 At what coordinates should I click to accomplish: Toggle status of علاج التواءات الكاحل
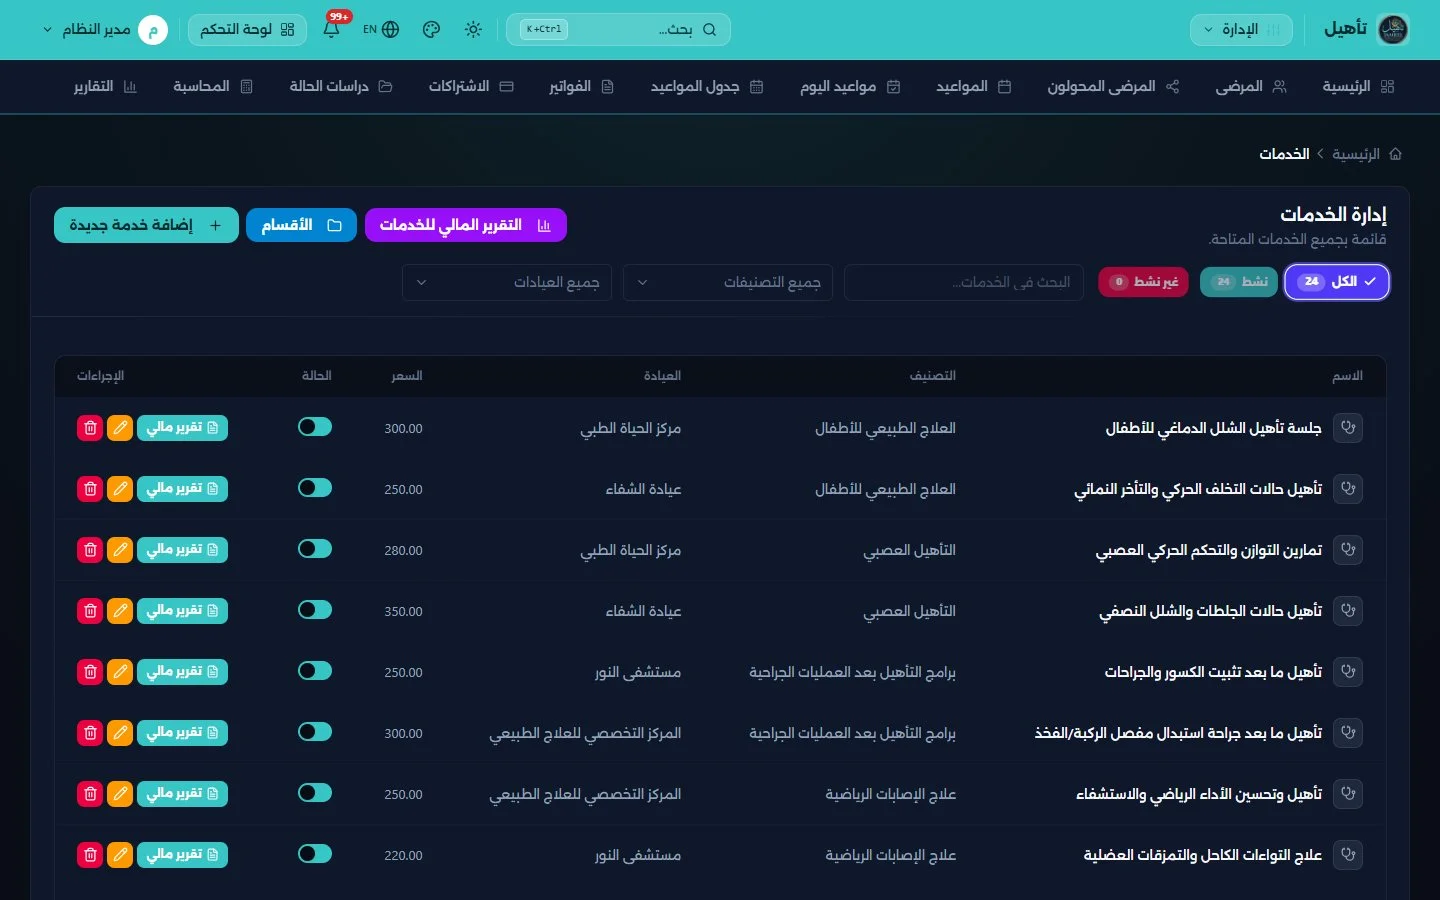tap(315, 854)
